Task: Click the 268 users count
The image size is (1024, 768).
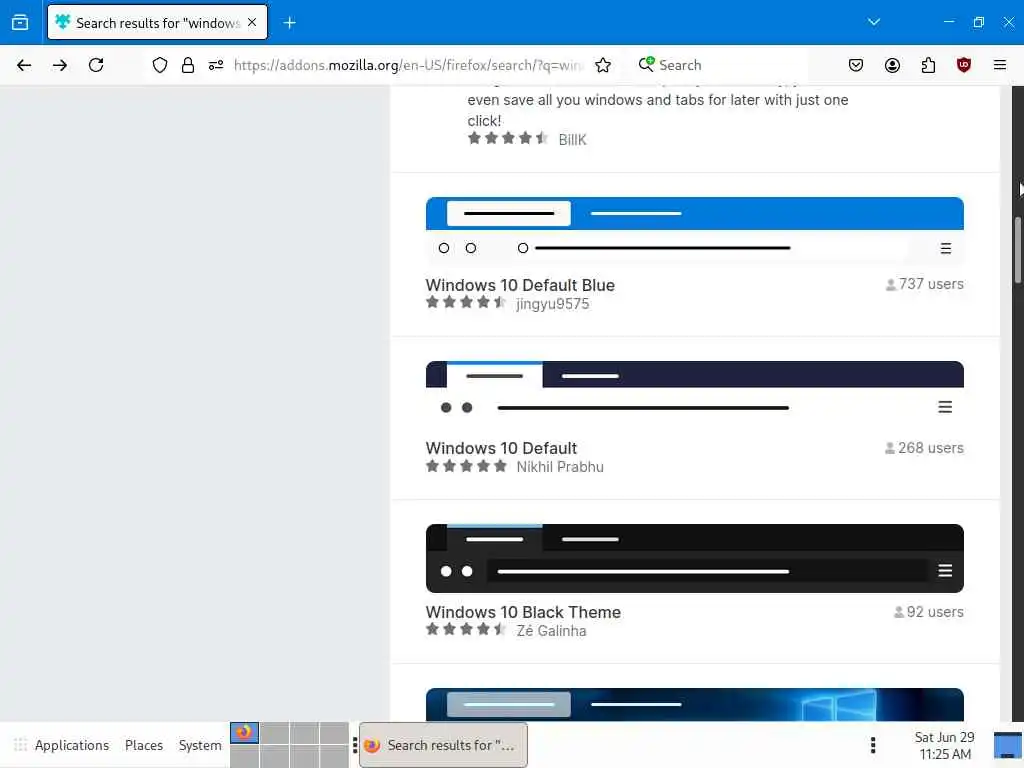Action: (923, 449)
